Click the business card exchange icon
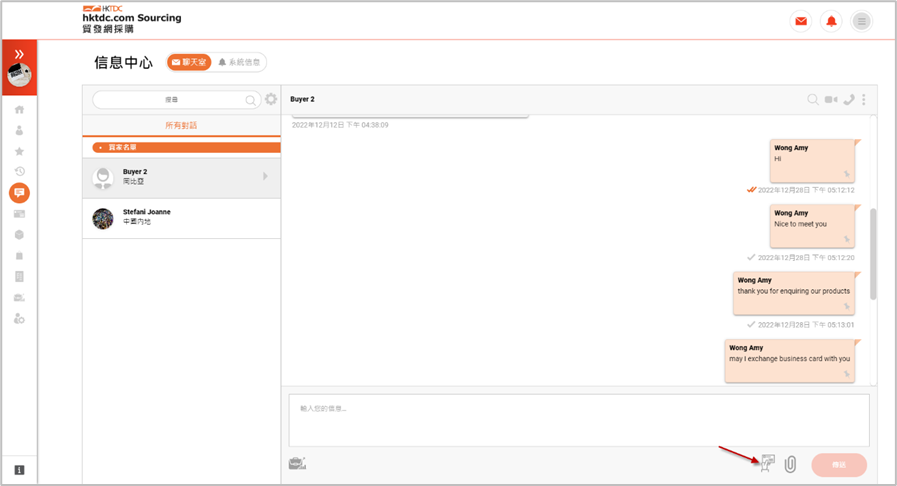The height and width of the screenshot is (486, 897). coord(768,463)
